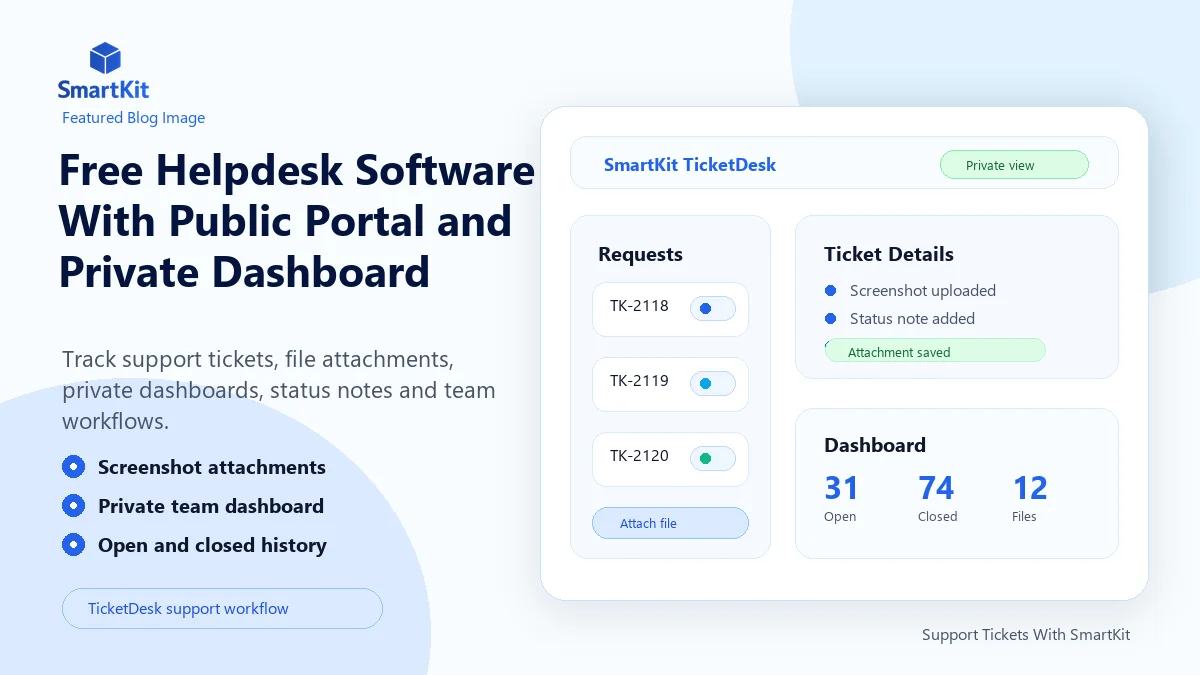The height and width of the screenshot is (675, 1200).
Task: Click the blue dot next to Screenshot uploaded
Action: tap(830, 291)
